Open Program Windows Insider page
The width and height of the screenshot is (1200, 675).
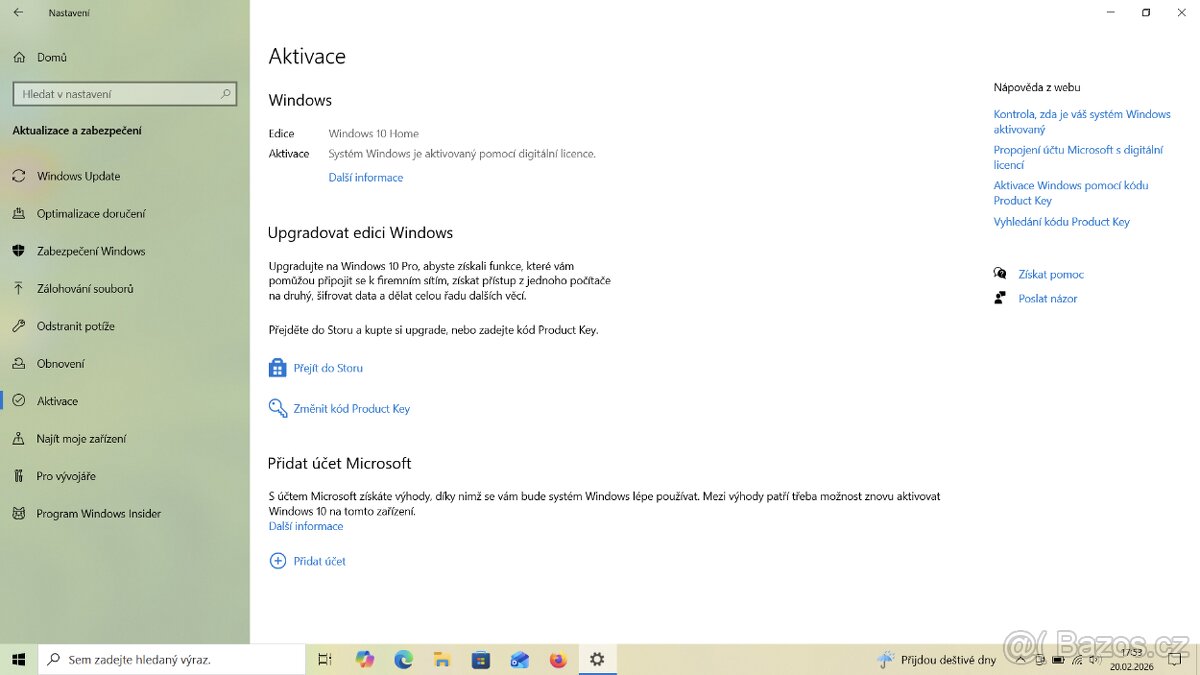click(x=98, y=513)
